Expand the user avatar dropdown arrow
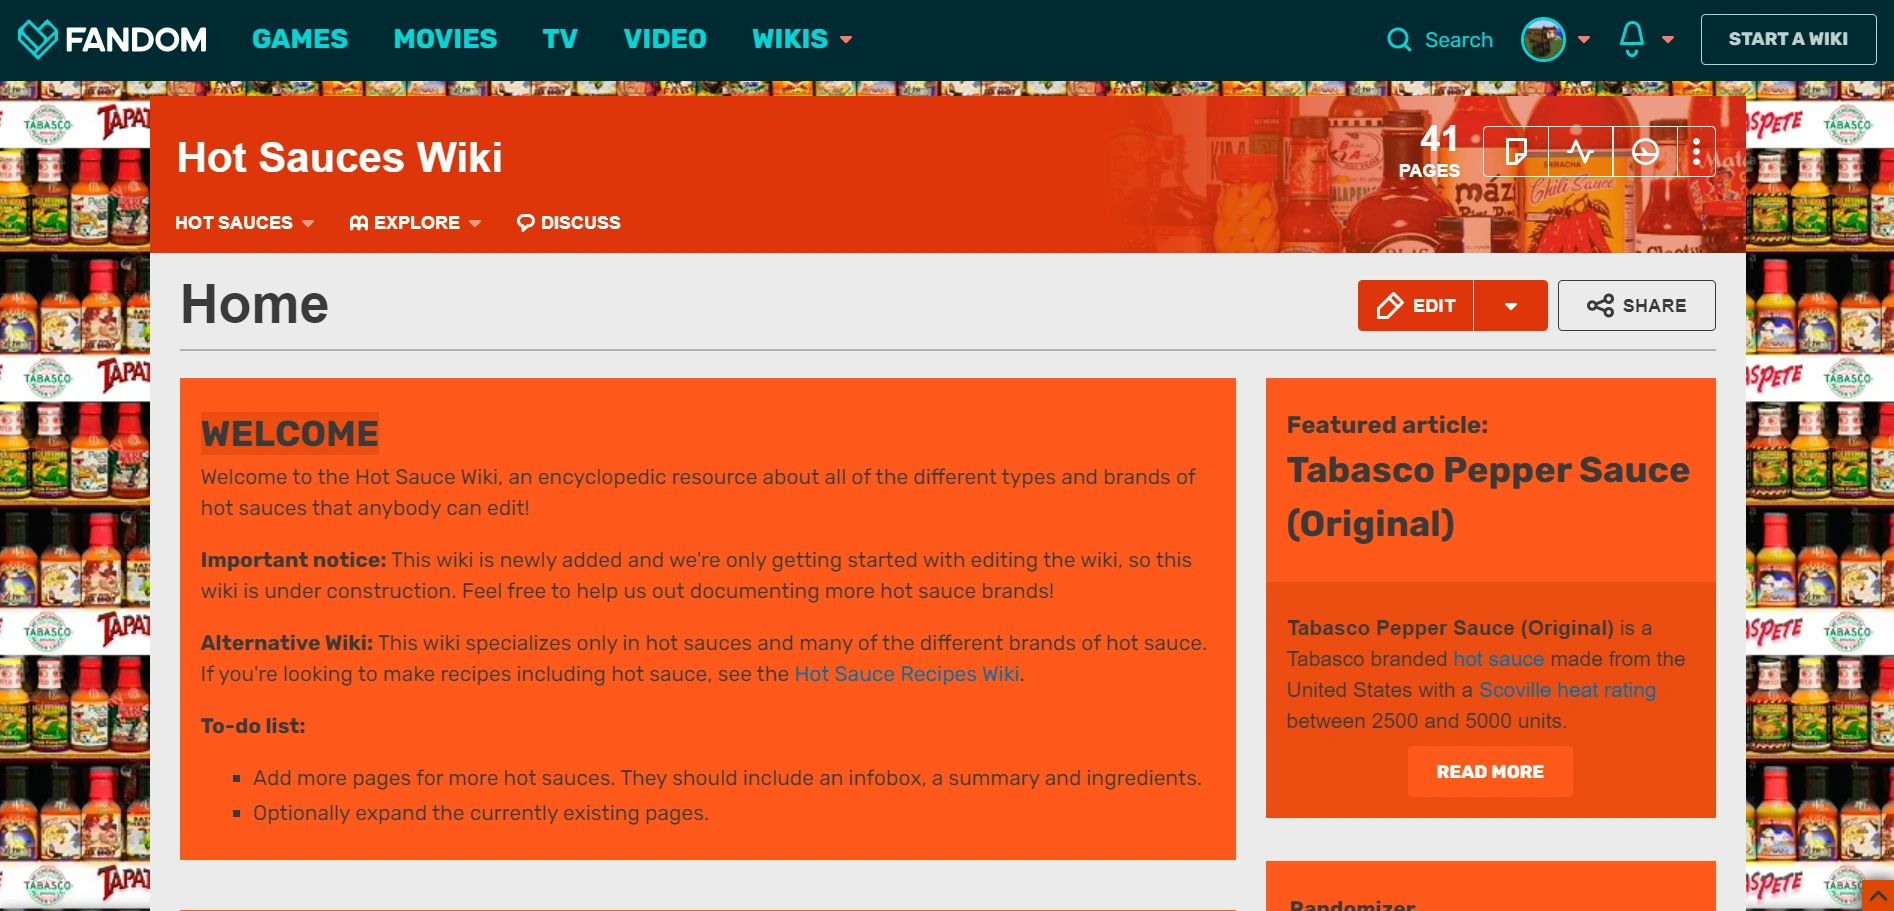This screenshot has width=1894, height=911. [1584, 40]
